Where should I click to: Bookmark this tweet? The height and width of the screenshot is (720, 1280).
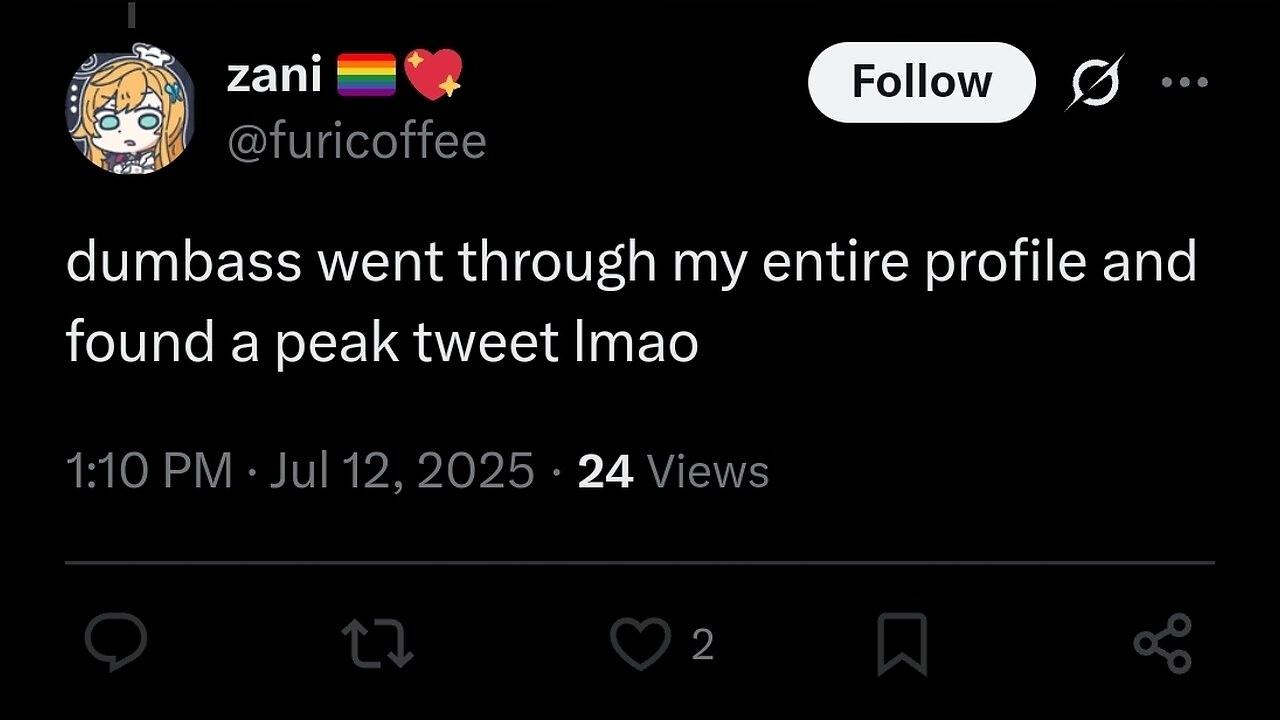click(902, 644)
